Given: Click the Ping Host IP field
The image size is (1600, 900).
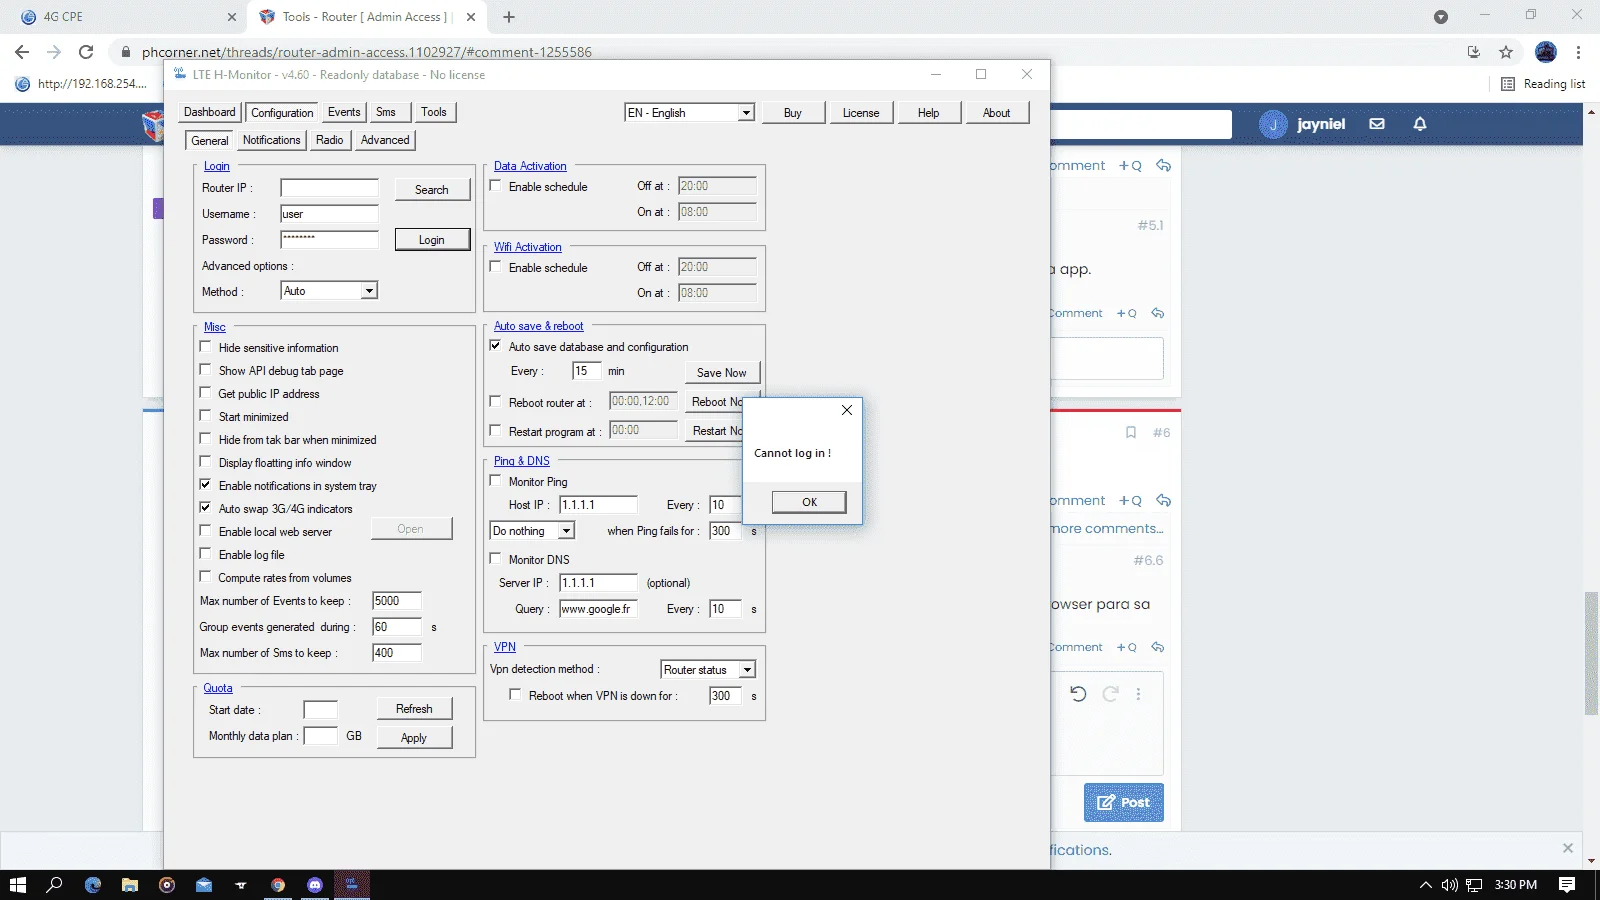Looking at the screenshot, I should [598, 505].
